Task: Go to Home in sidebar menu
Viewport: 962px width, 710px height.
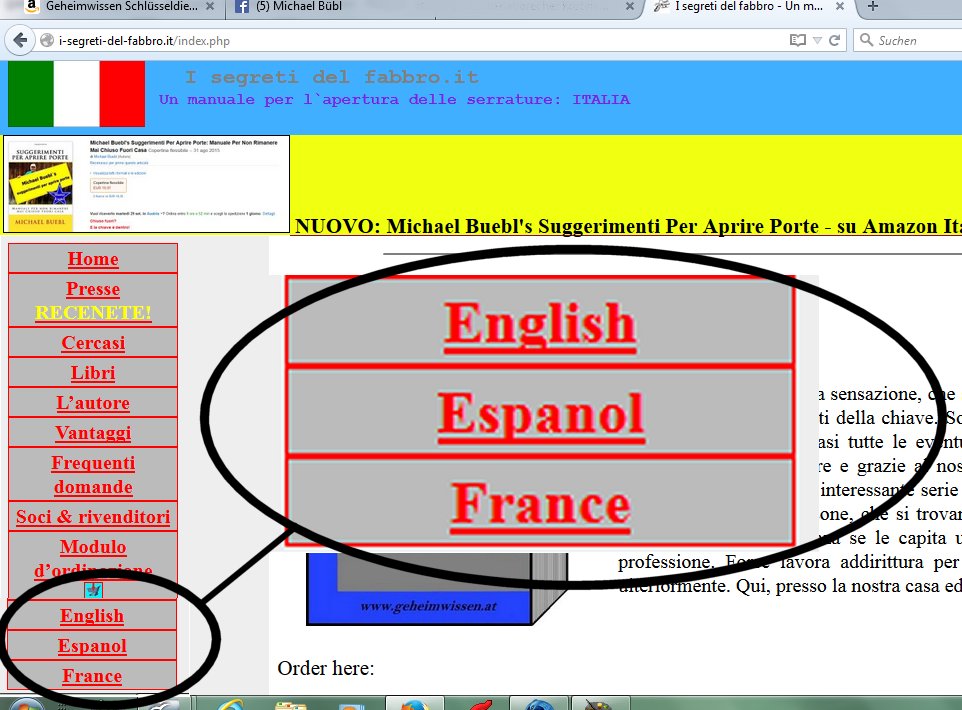Action: [x=93, y=259]
